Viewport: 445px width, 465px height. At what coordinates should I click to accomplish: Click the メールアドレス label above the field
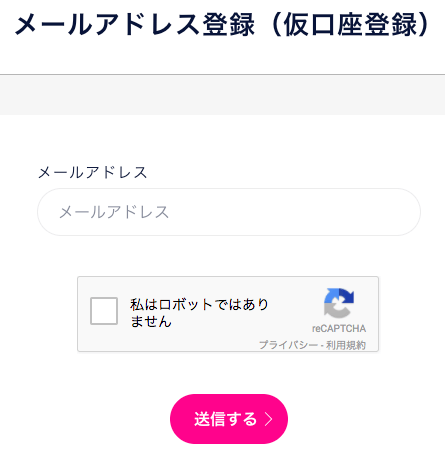[92, 172]
